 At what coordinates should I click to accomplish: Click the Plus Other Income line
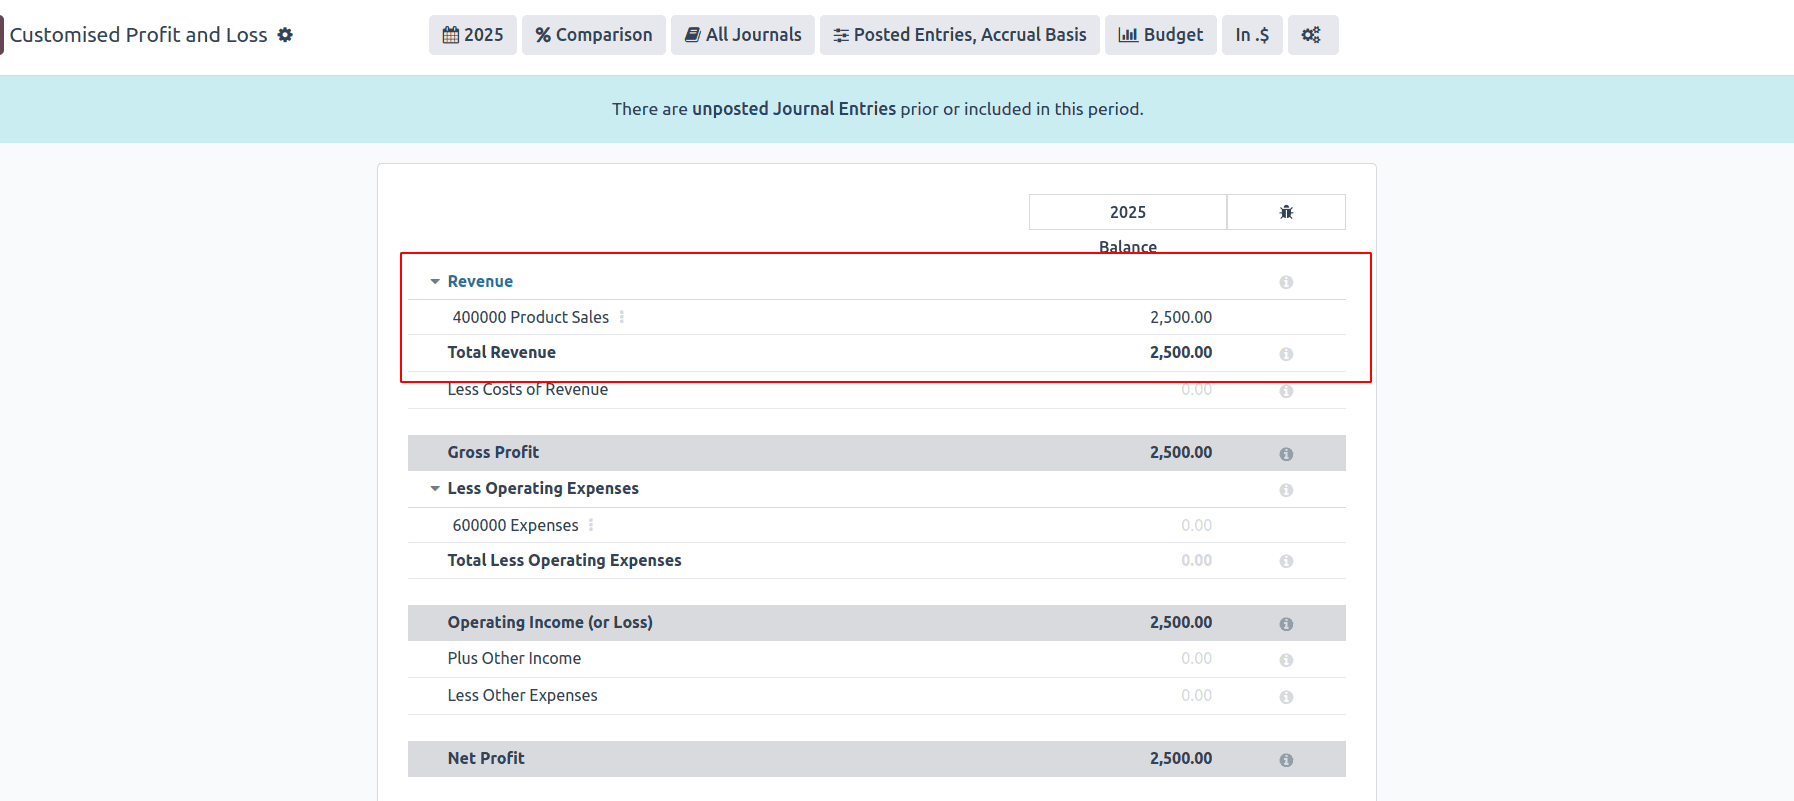click(514, 658)
